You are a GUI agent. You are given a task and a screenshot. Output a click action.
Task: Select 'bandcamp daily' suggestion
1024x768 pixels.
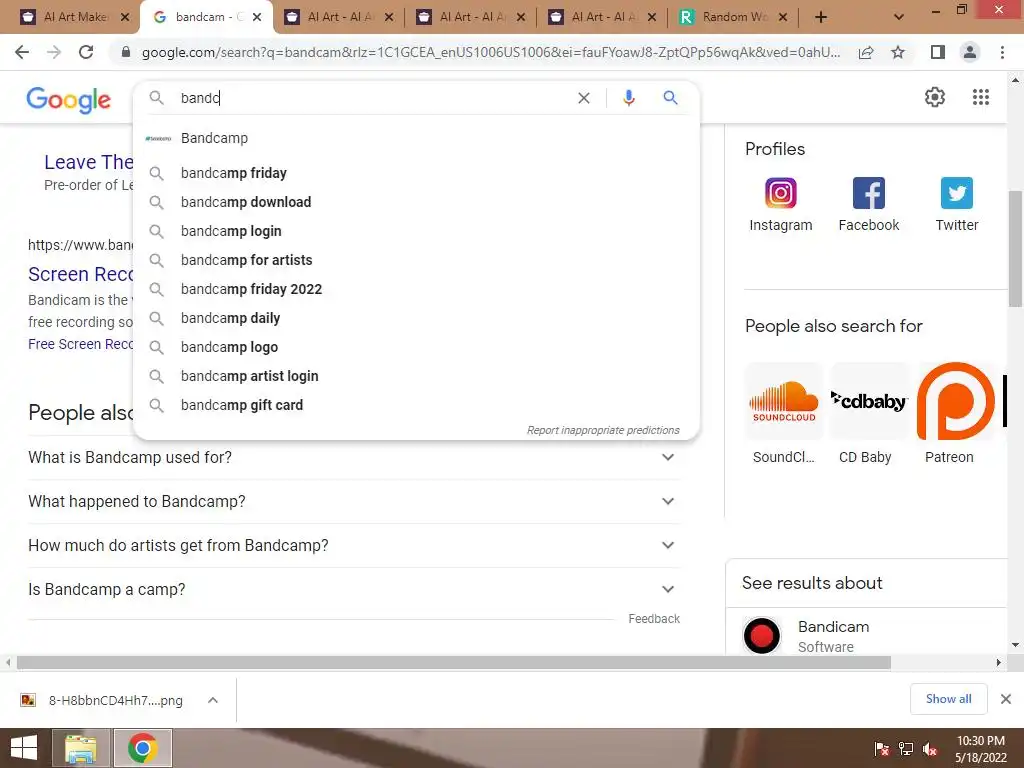point(417,318)
